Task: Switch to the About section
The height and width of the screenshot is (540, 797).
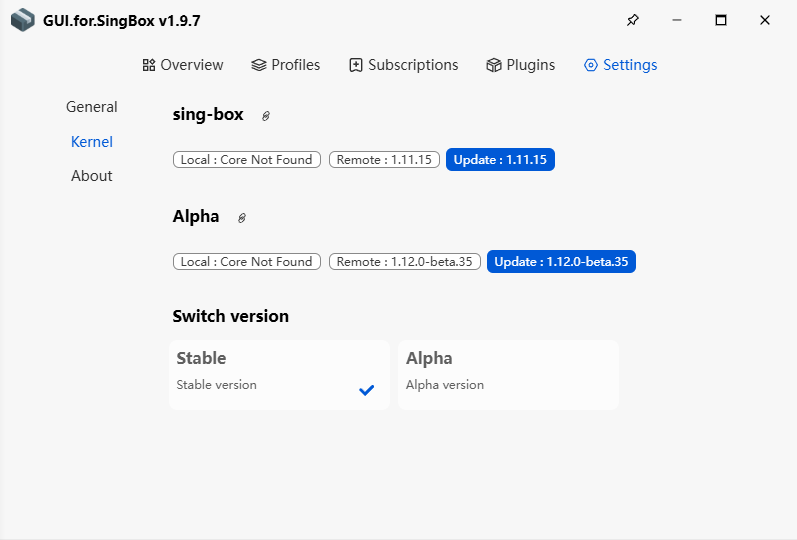Action: 91,175
